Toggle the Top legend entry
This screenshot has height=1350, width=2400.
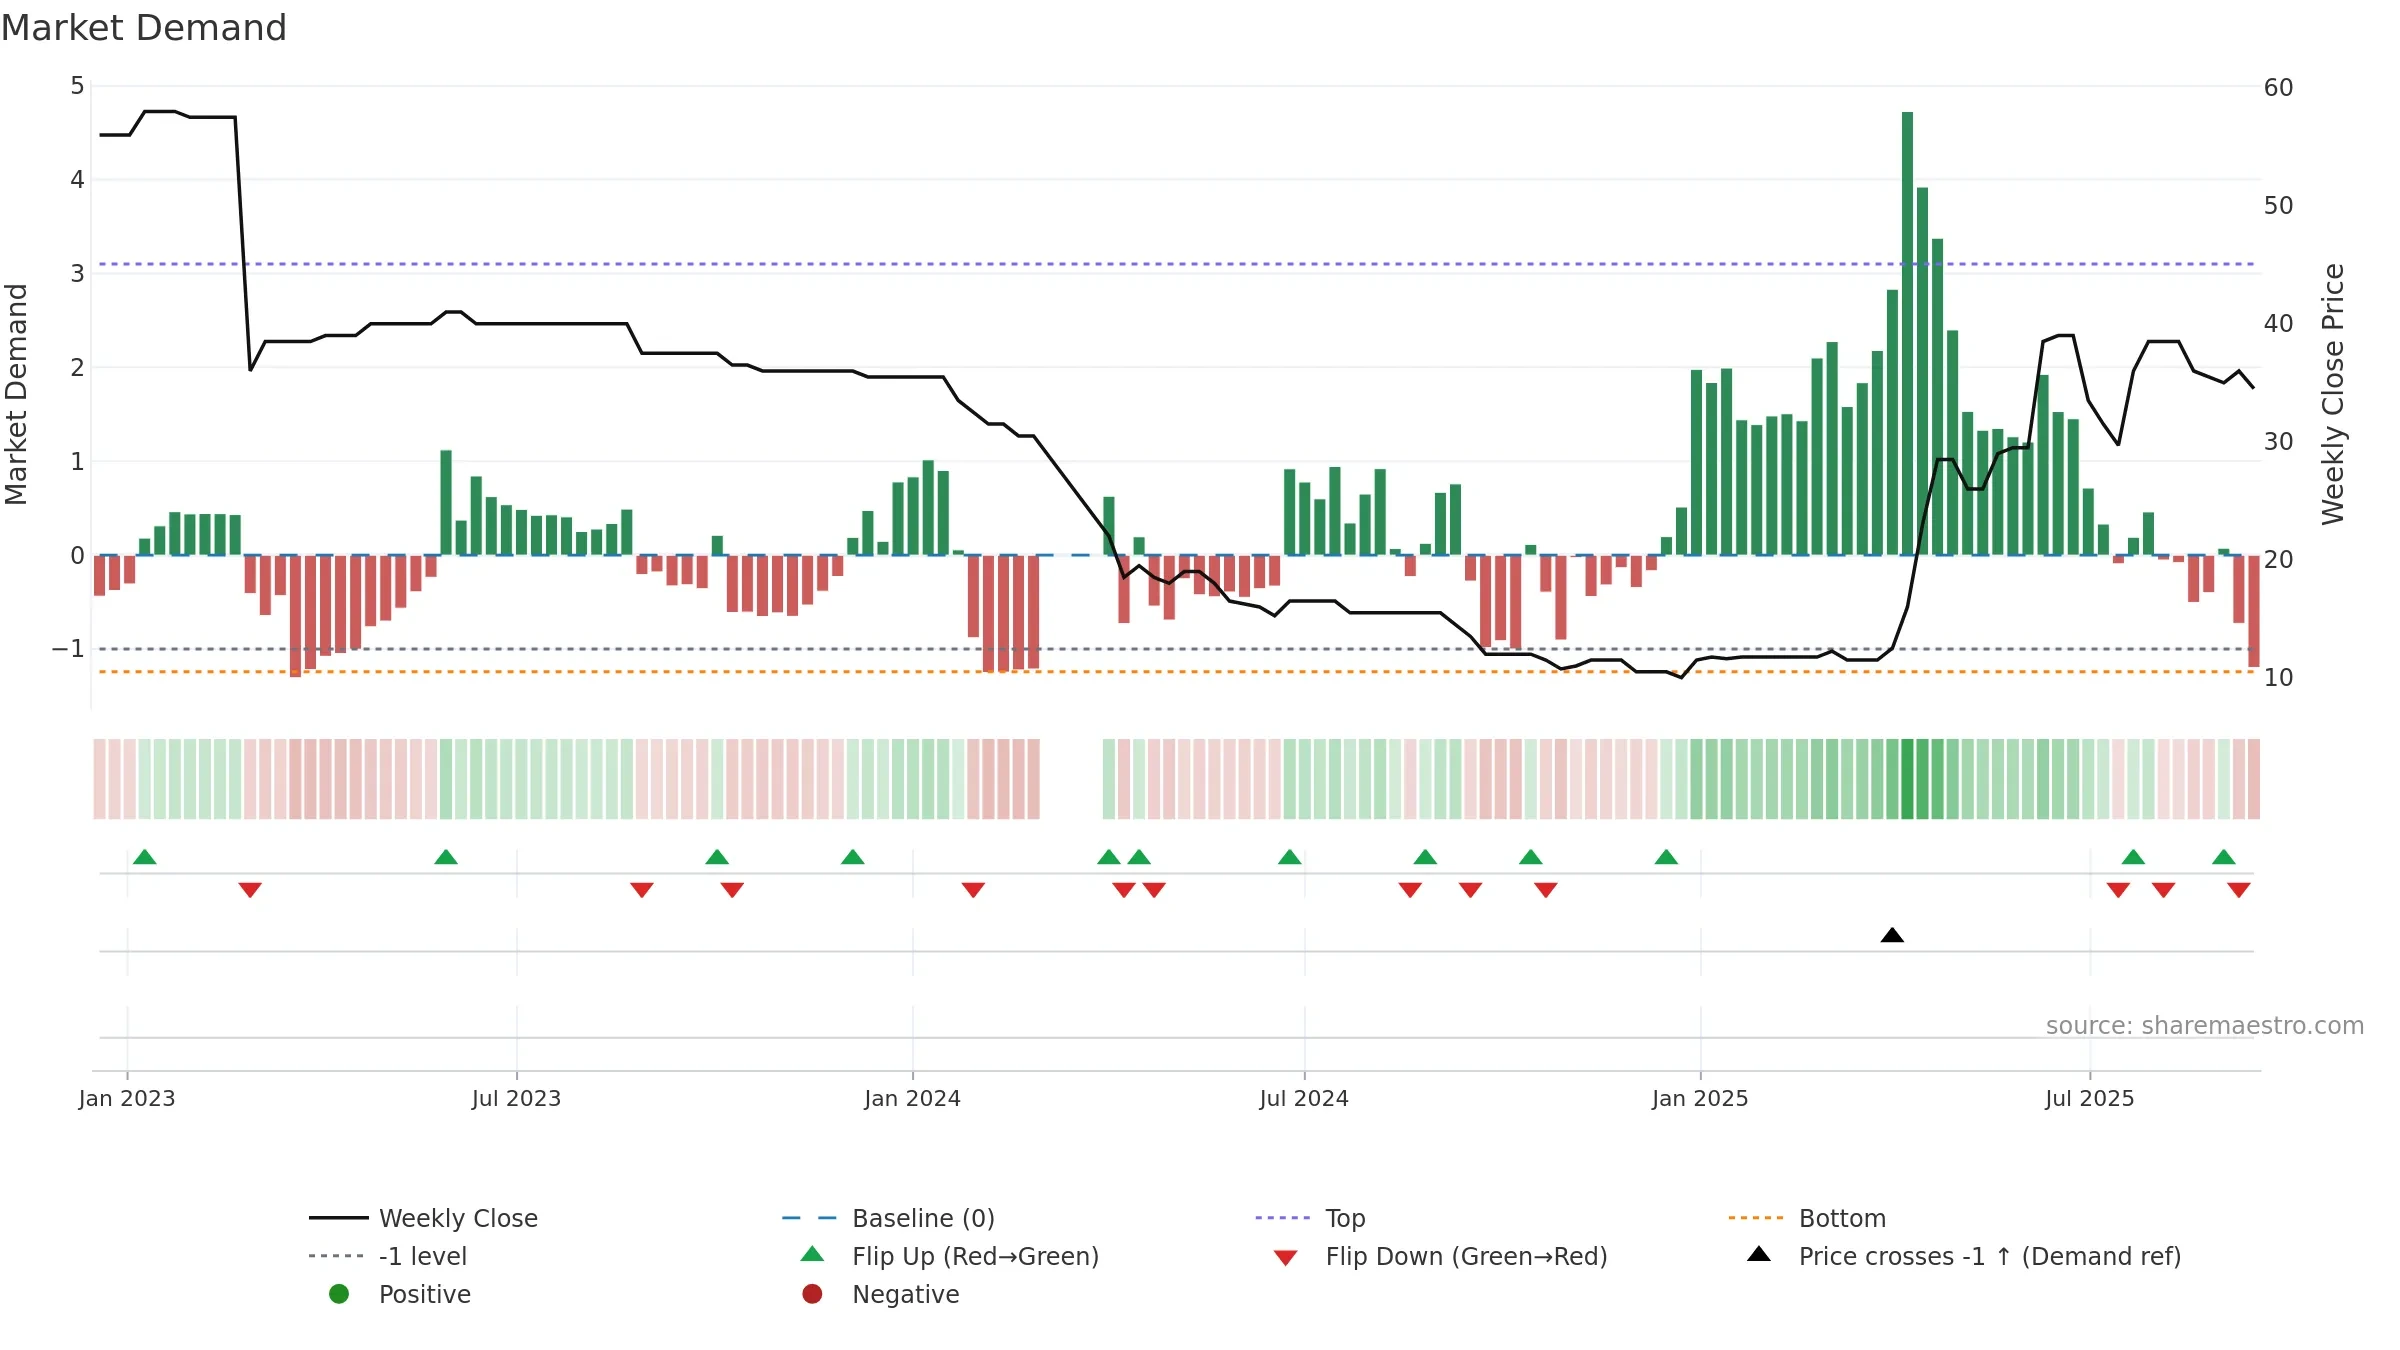point(1310,1218)
